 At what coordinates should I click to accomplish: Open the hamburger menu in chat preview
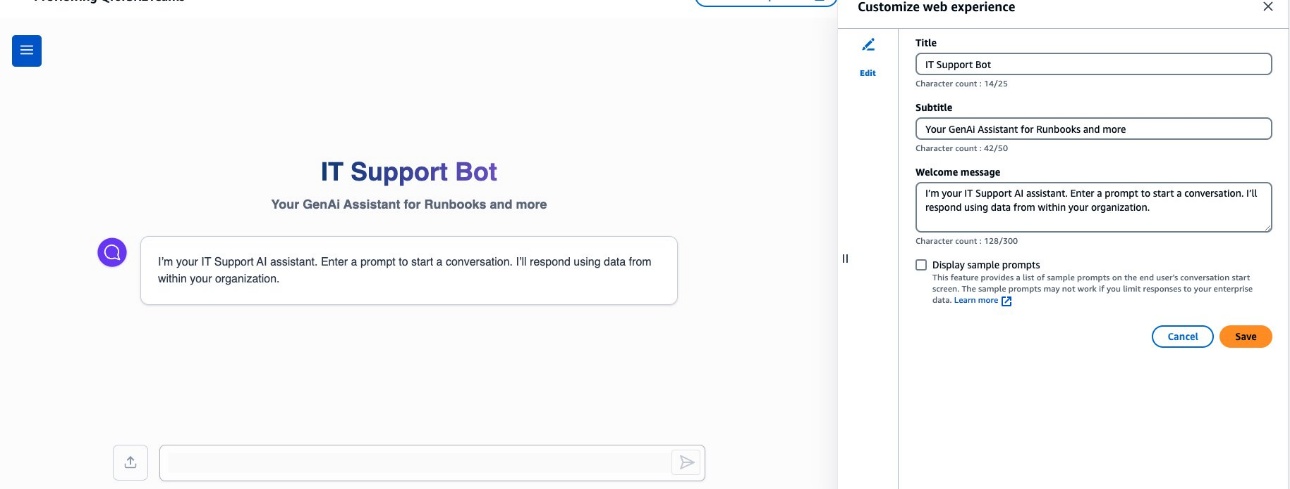27,51
